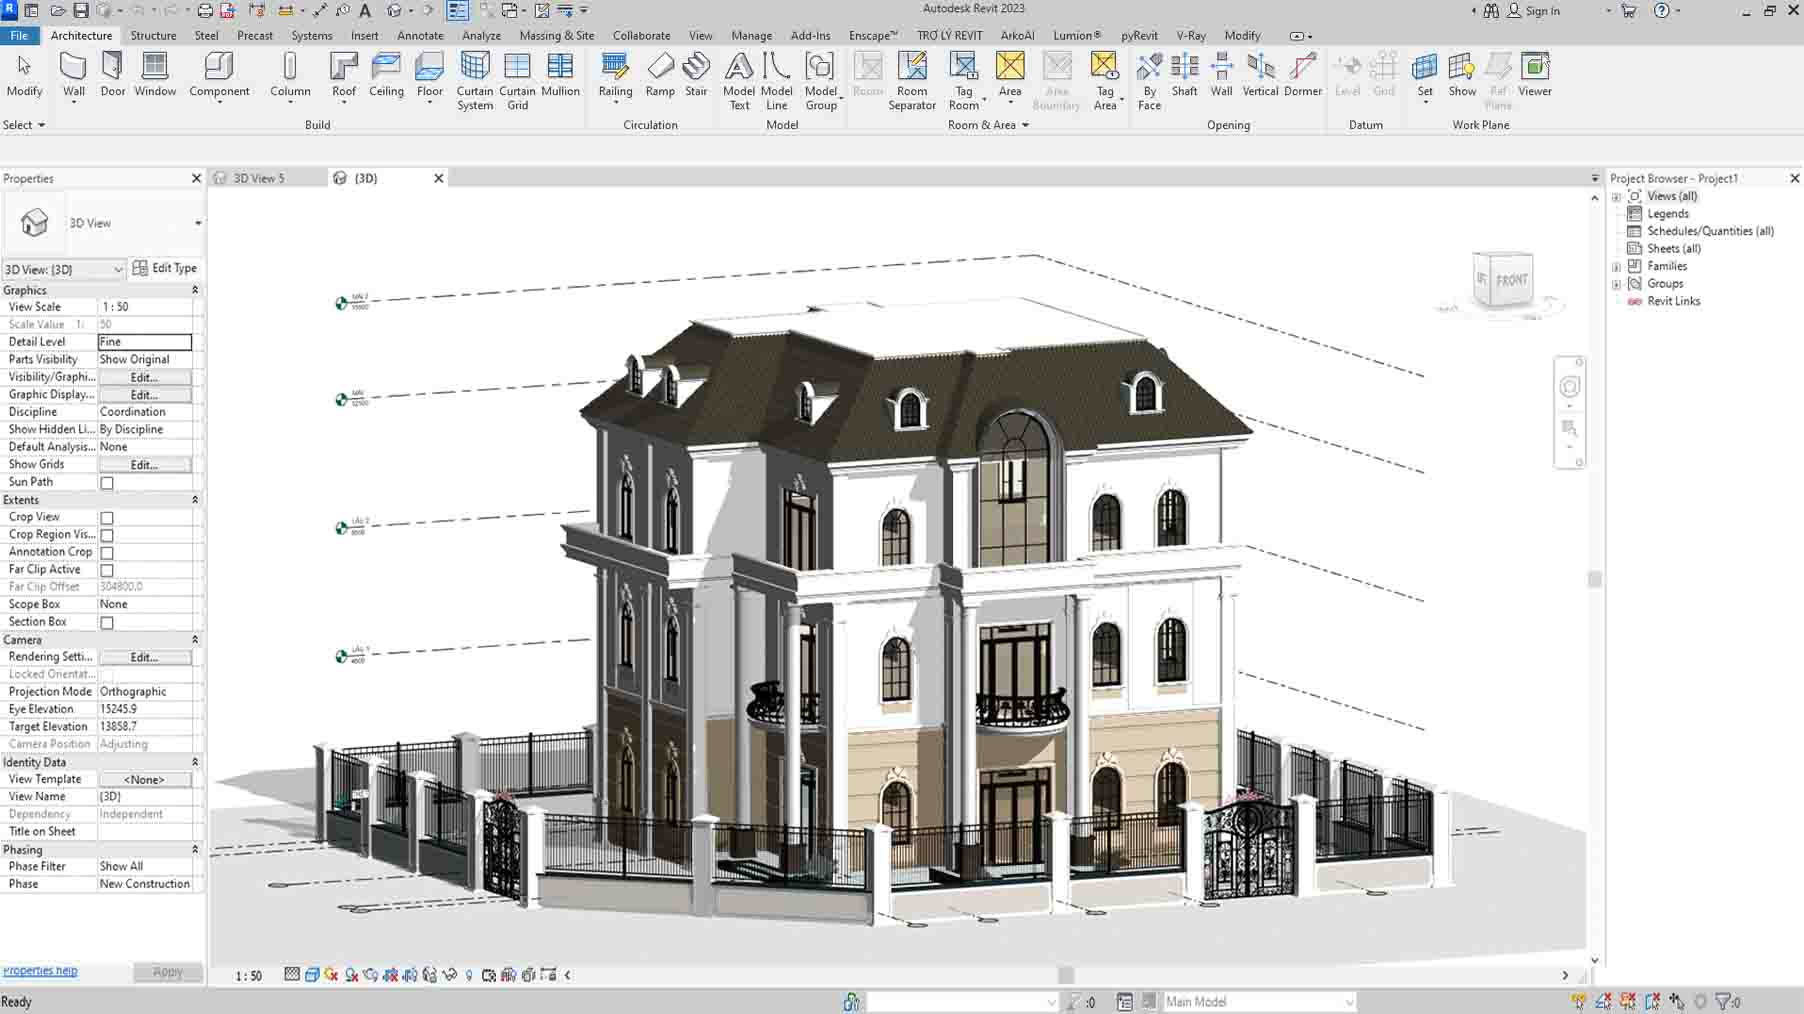This screenshot has width=1804, height=1014.
Task: Click the Roof tool icon
Action: pyautogui.click(x=343, y=68)
